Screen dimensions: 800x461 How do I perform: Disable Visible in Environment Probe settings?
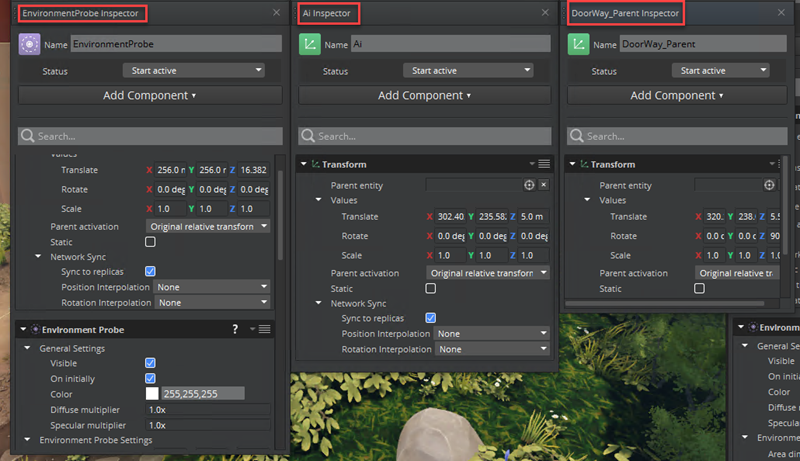coord(150,363)
